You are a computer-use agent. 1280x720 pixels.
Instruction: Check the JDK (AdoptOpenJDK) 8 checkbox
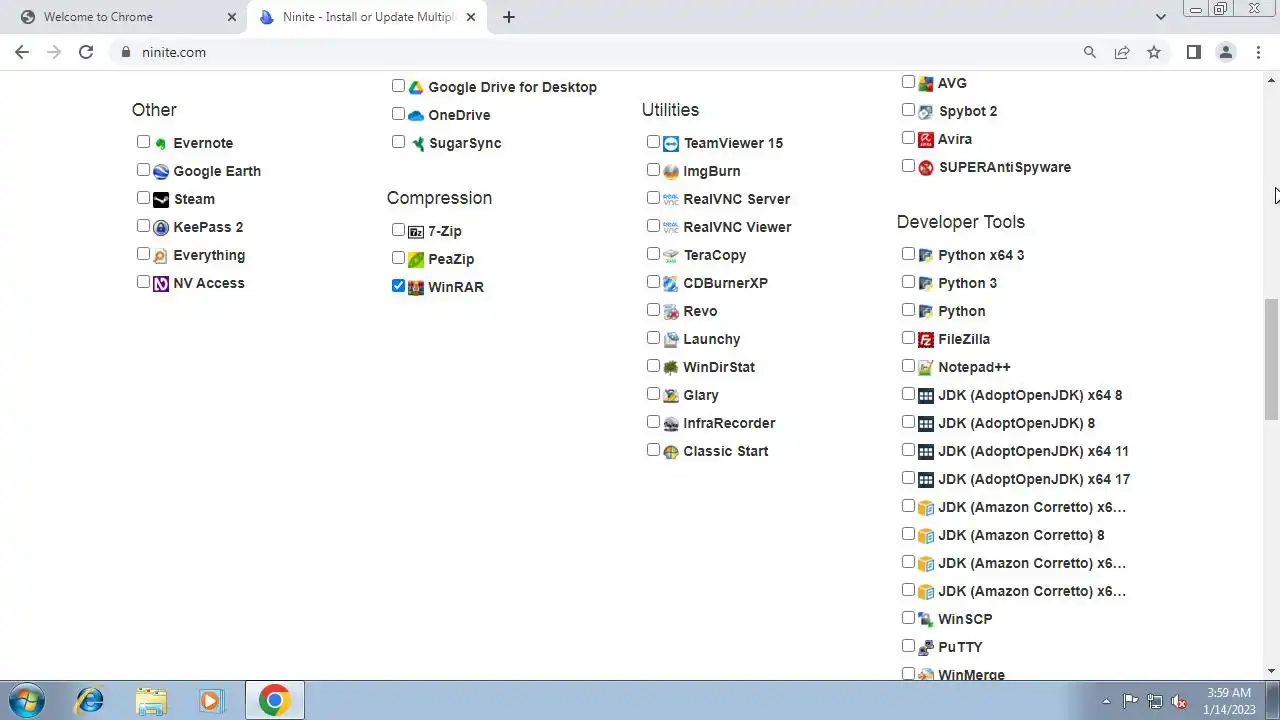tap(908, 422)
